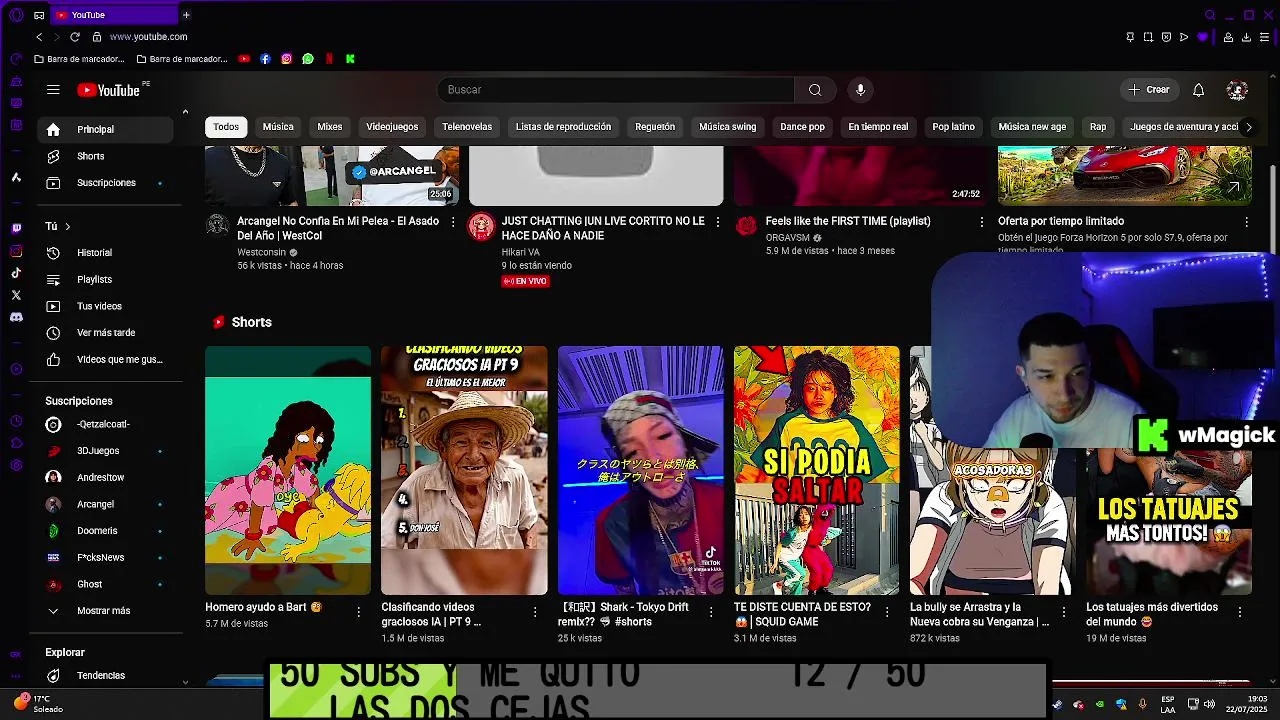Open options menu for JUST CHATTING live

tap(717, 222)
